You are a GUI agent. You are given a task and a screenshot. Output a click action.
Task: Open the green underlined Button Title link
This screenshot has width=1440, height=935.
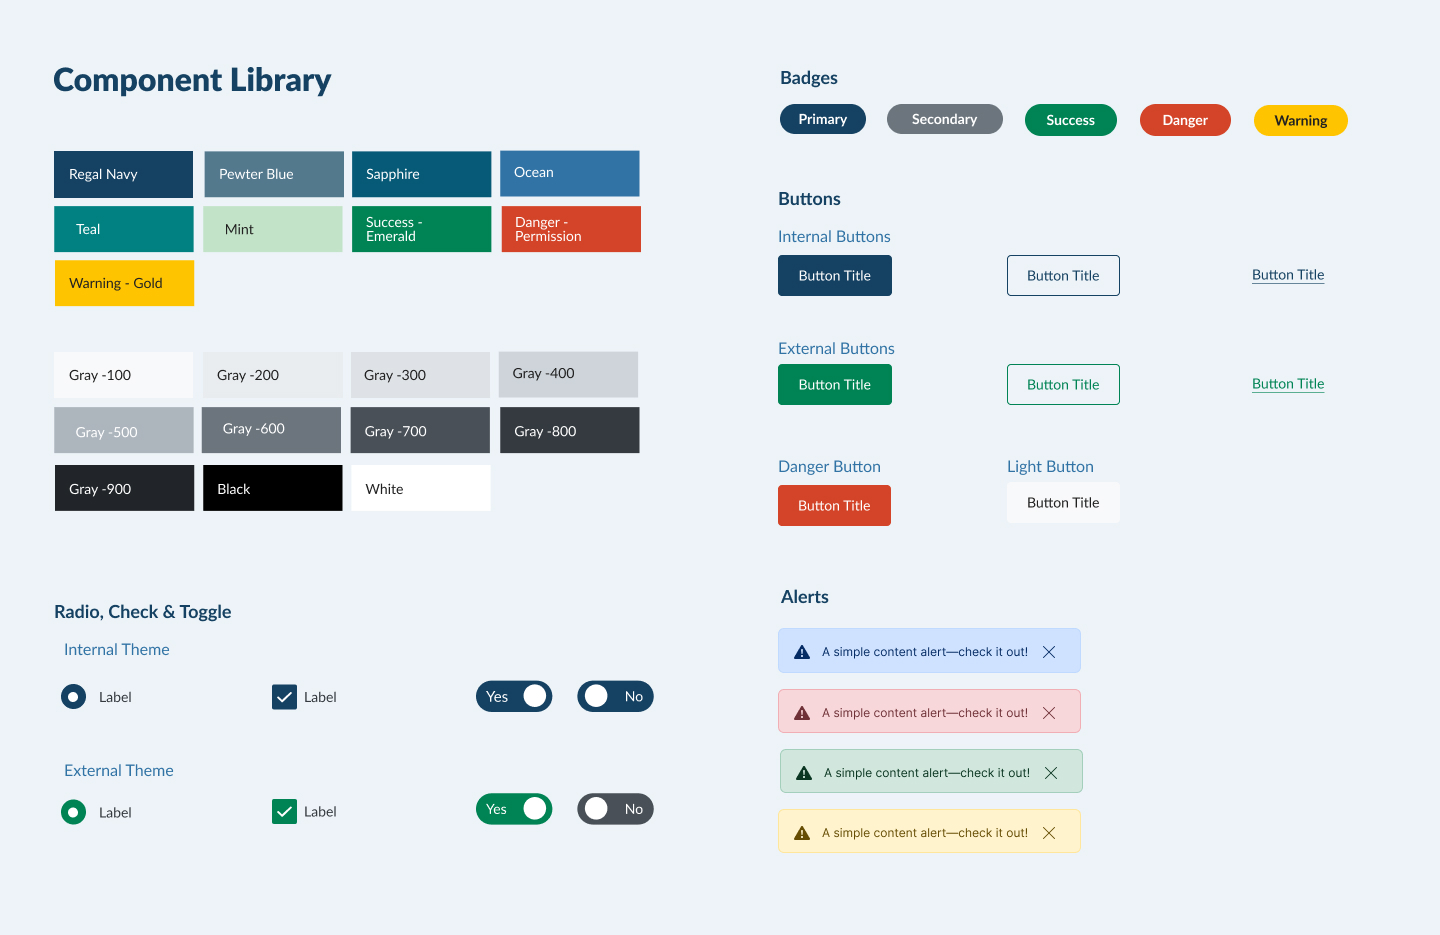[x=1288, y=384]
